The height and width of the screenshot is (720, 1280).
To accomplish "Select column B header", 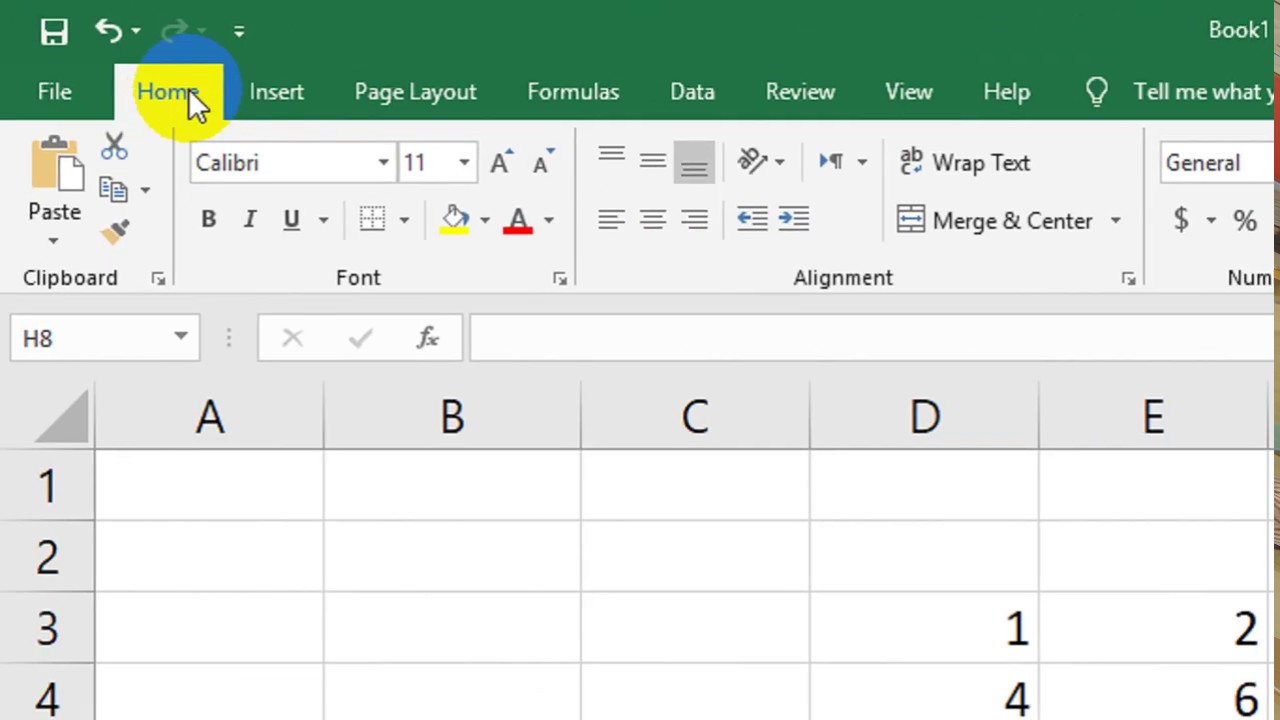I will tap(452, 416).
